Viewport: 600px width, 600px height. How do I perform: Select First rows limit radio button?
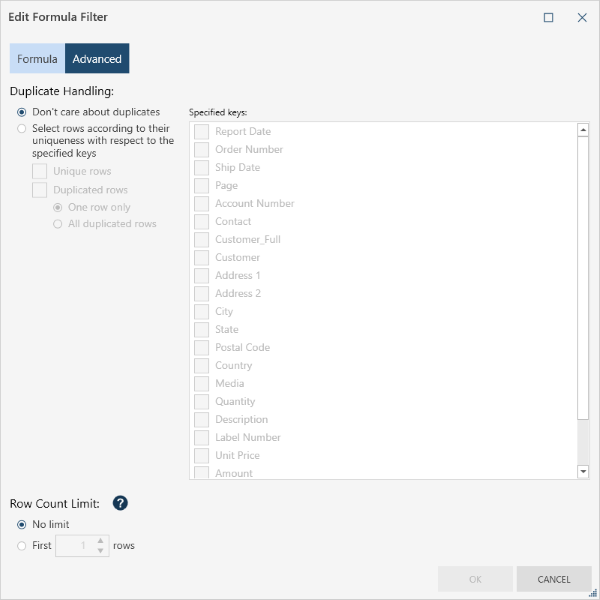point(22,546)
